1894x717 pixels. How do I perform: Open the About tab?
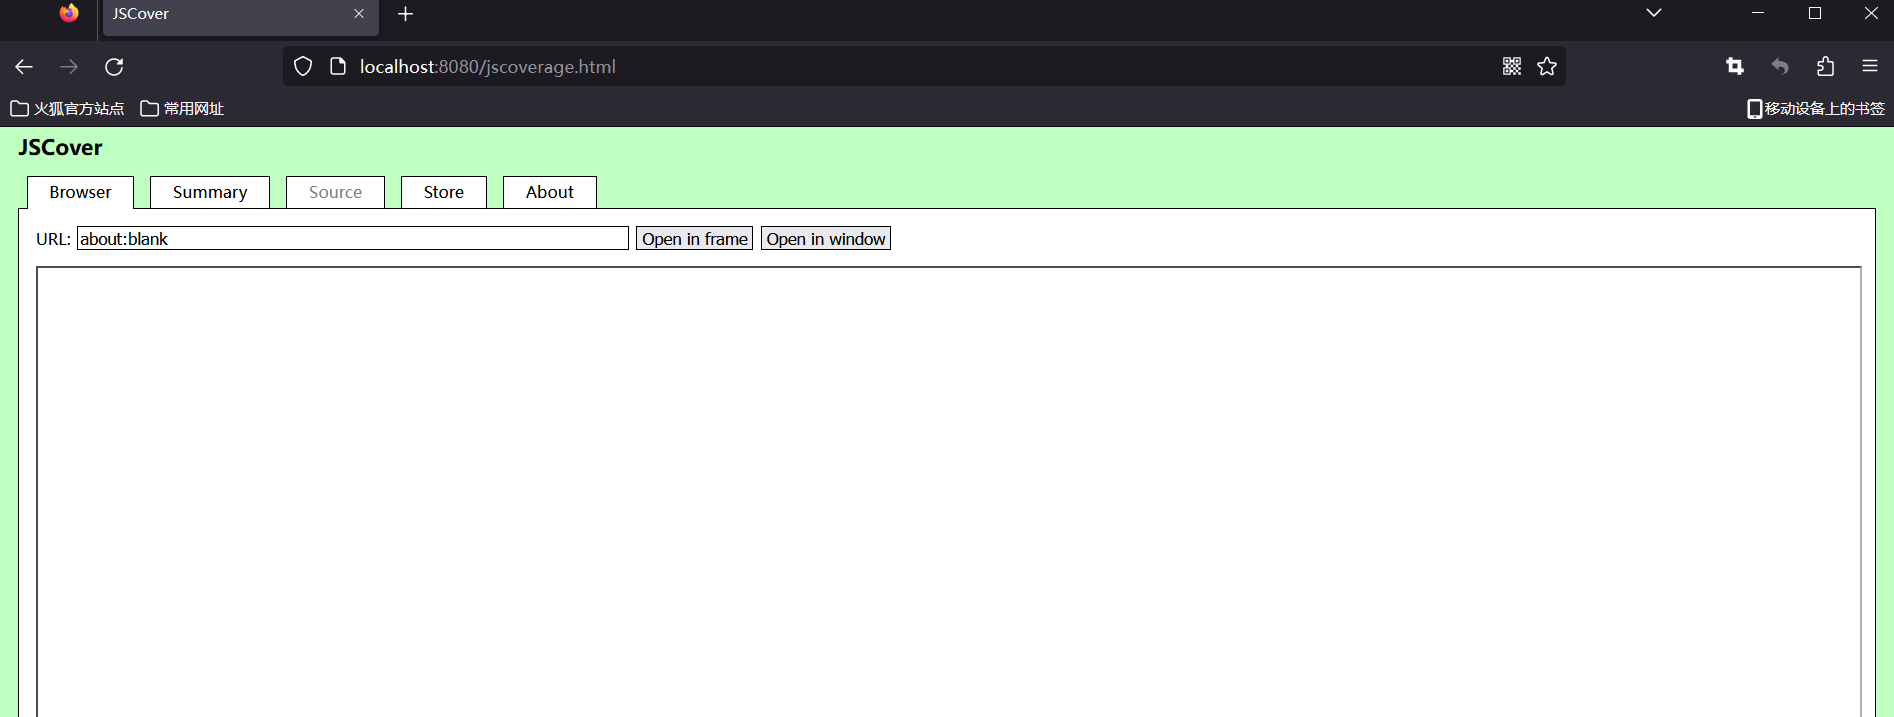coord(550,192)
